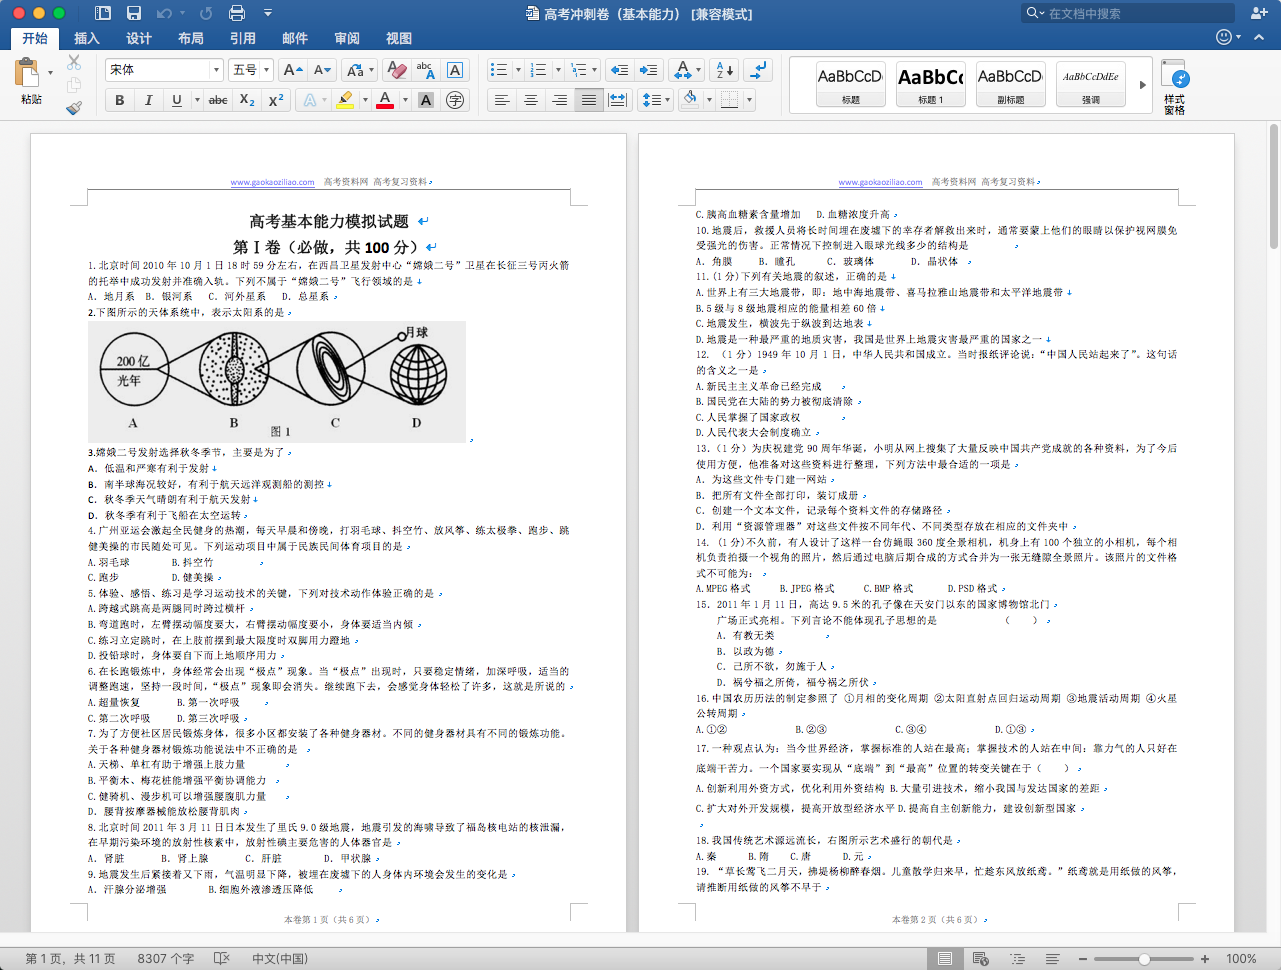Open the www.gaokaoziliao.com link on page 1
1281x970 pixels.
272,182
